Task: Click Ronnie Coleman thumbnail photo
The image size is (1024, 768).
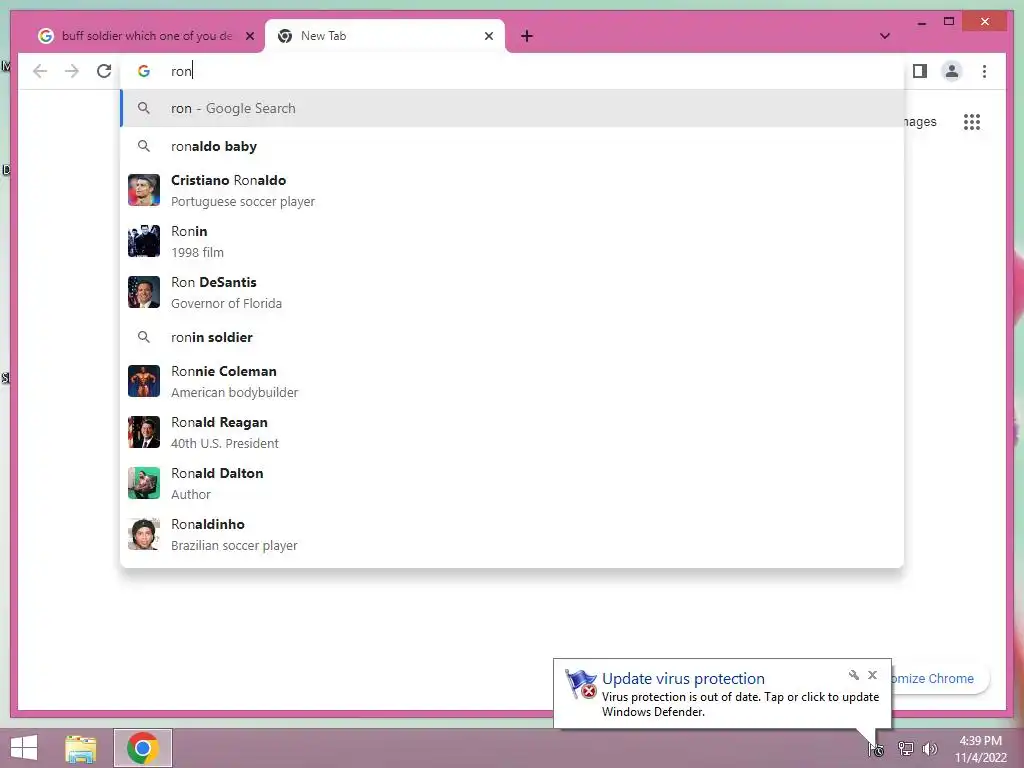Action: click(x=144, y=381)
